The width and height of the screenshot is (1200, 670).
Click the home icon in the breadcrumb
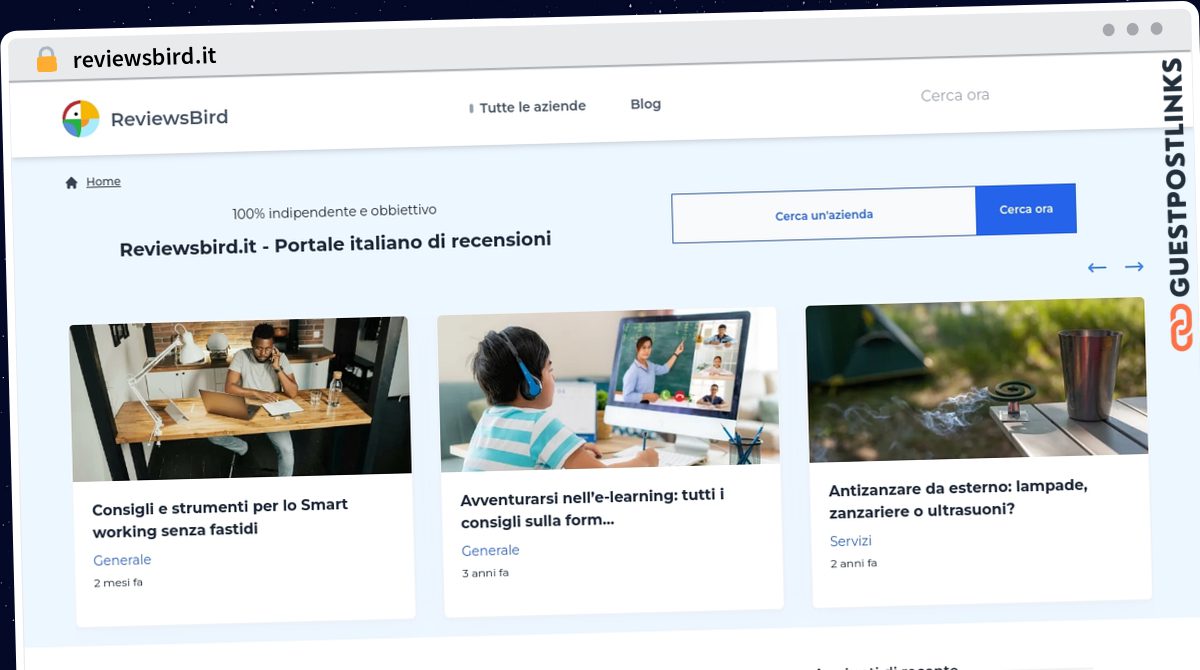point(71,183)
